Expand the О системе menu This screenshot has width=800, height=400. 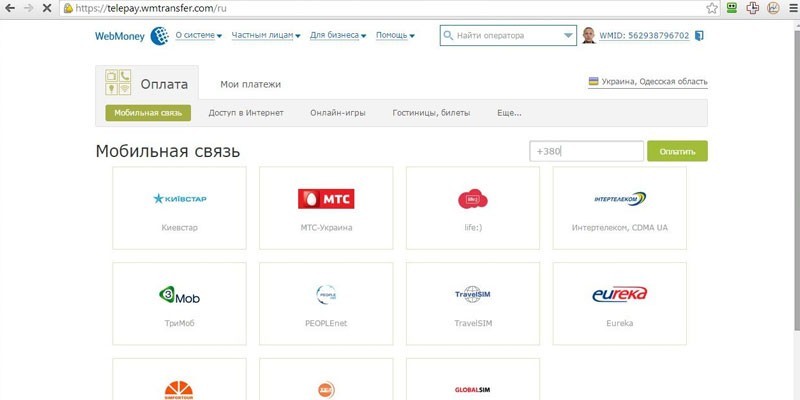(x=198, y=36)
